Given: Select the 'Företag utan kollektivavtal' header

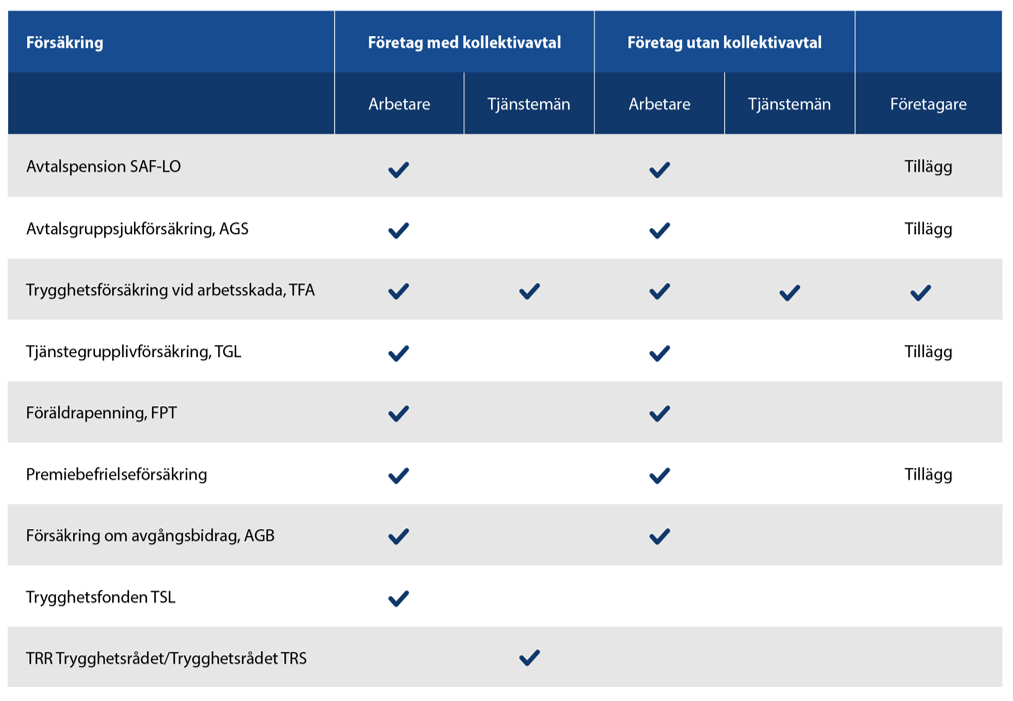Looking at the screenshot, I should 724,43.
